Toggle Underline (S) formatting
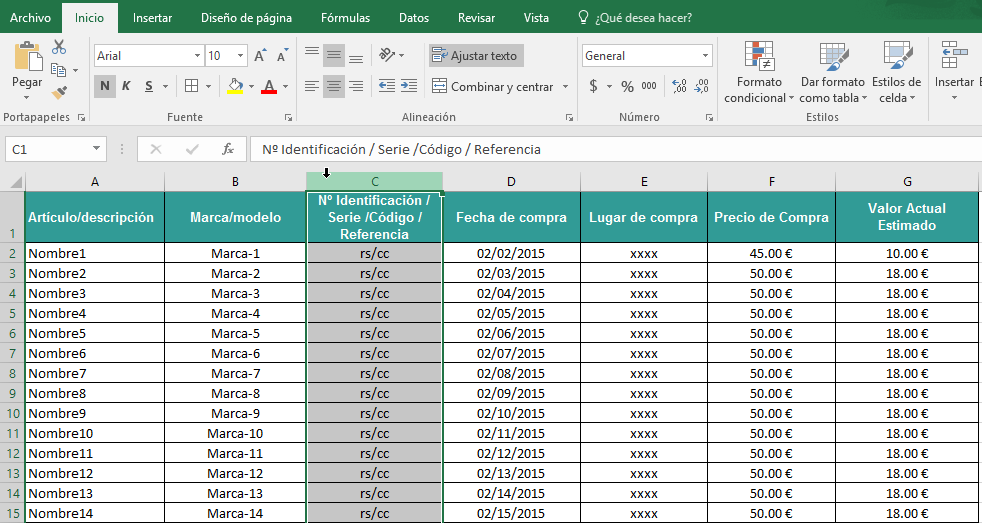This screenshot has height=523, width=982. pyautogui.click(x=148, y=86)
